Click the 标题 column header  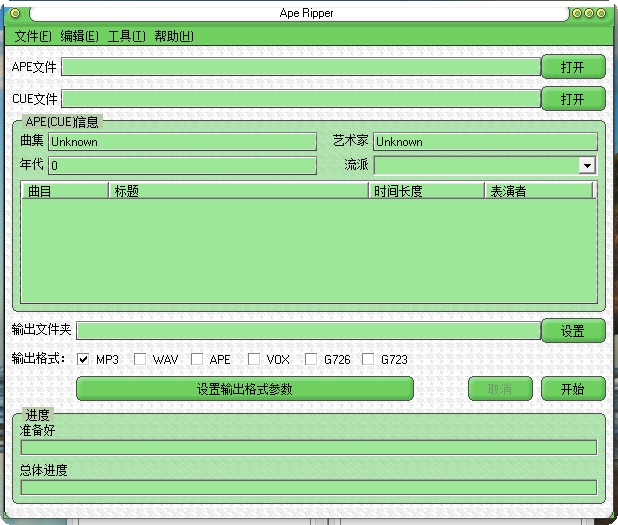tap(238, 191)
